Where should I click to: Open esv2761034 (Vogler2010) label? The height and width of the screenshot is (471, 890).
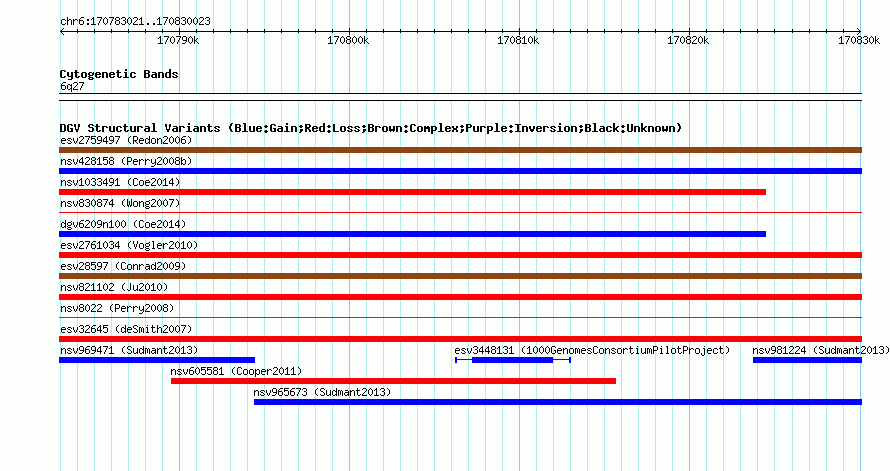click(129, 245)
